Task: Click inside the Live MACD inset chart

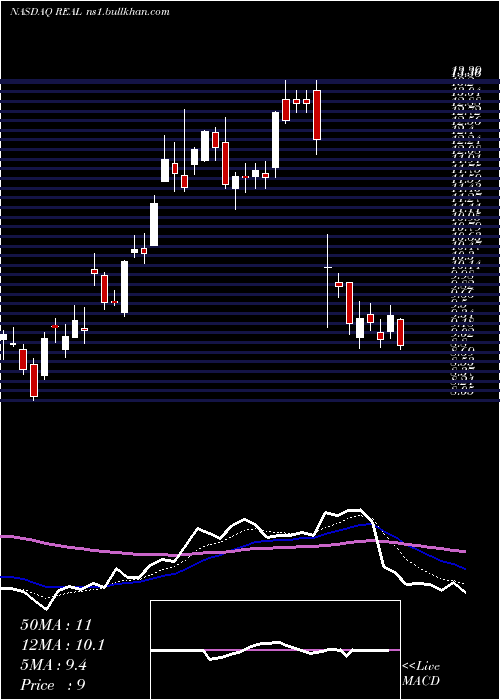Action: 275,650
